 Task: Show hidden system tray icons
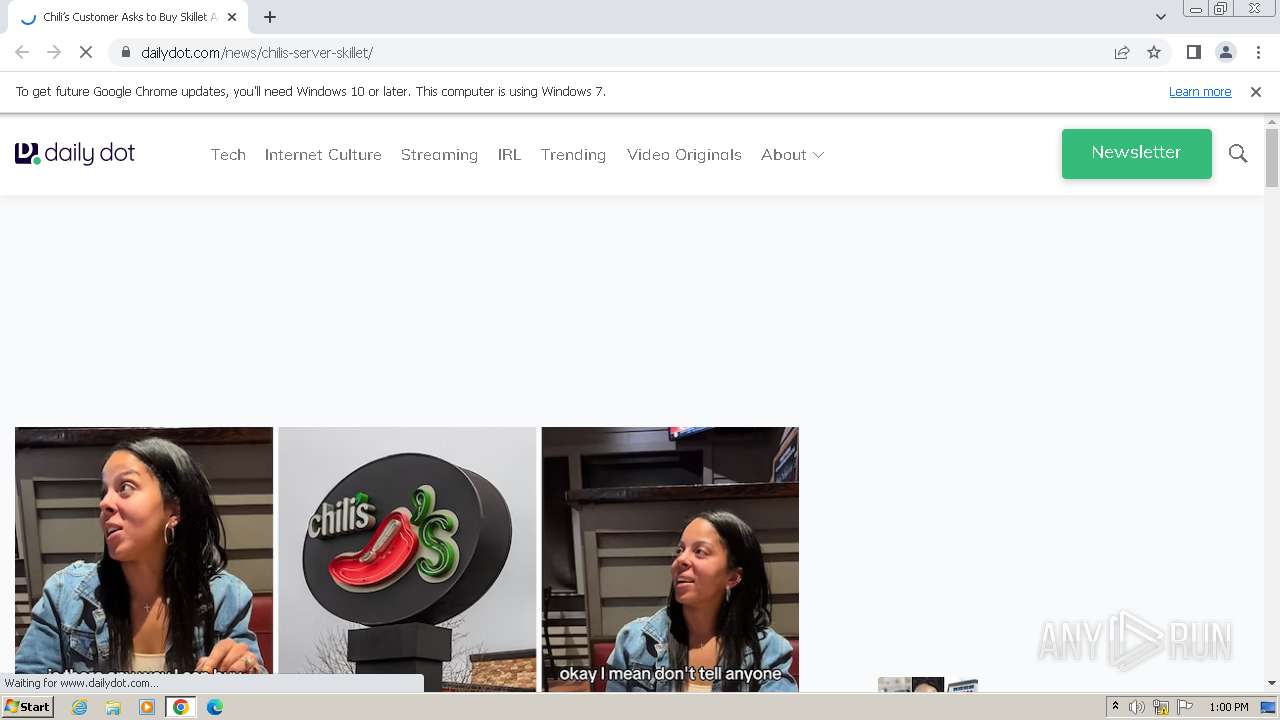click(x=1116, y=707)
